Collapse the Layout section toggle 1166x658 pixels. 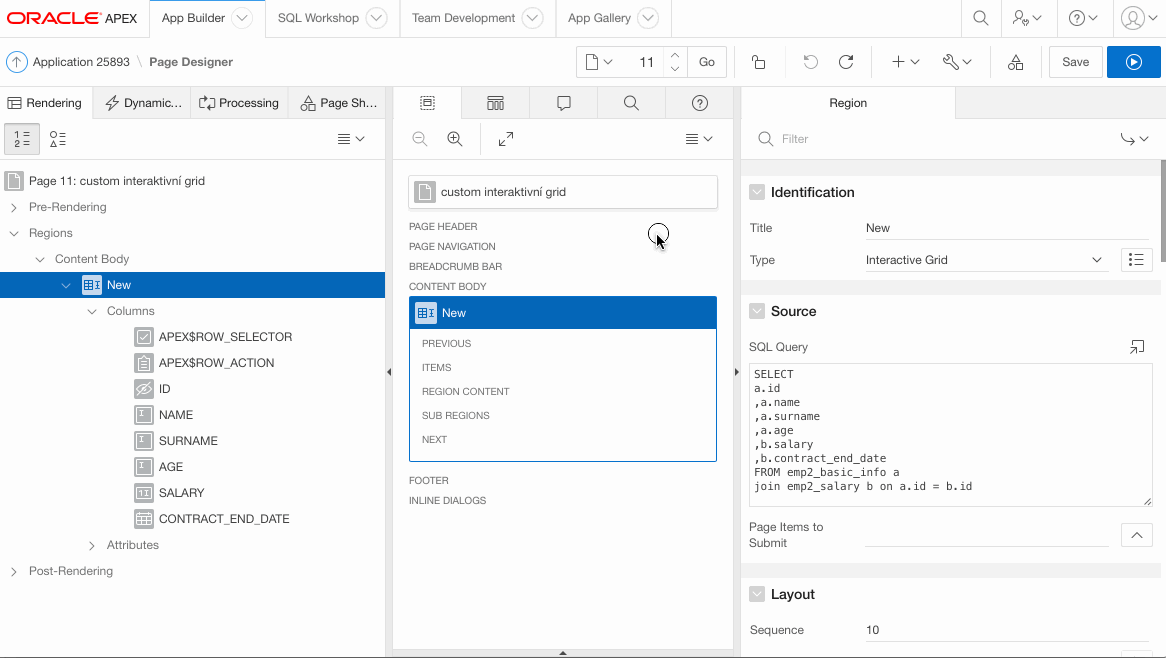point(757,594)
